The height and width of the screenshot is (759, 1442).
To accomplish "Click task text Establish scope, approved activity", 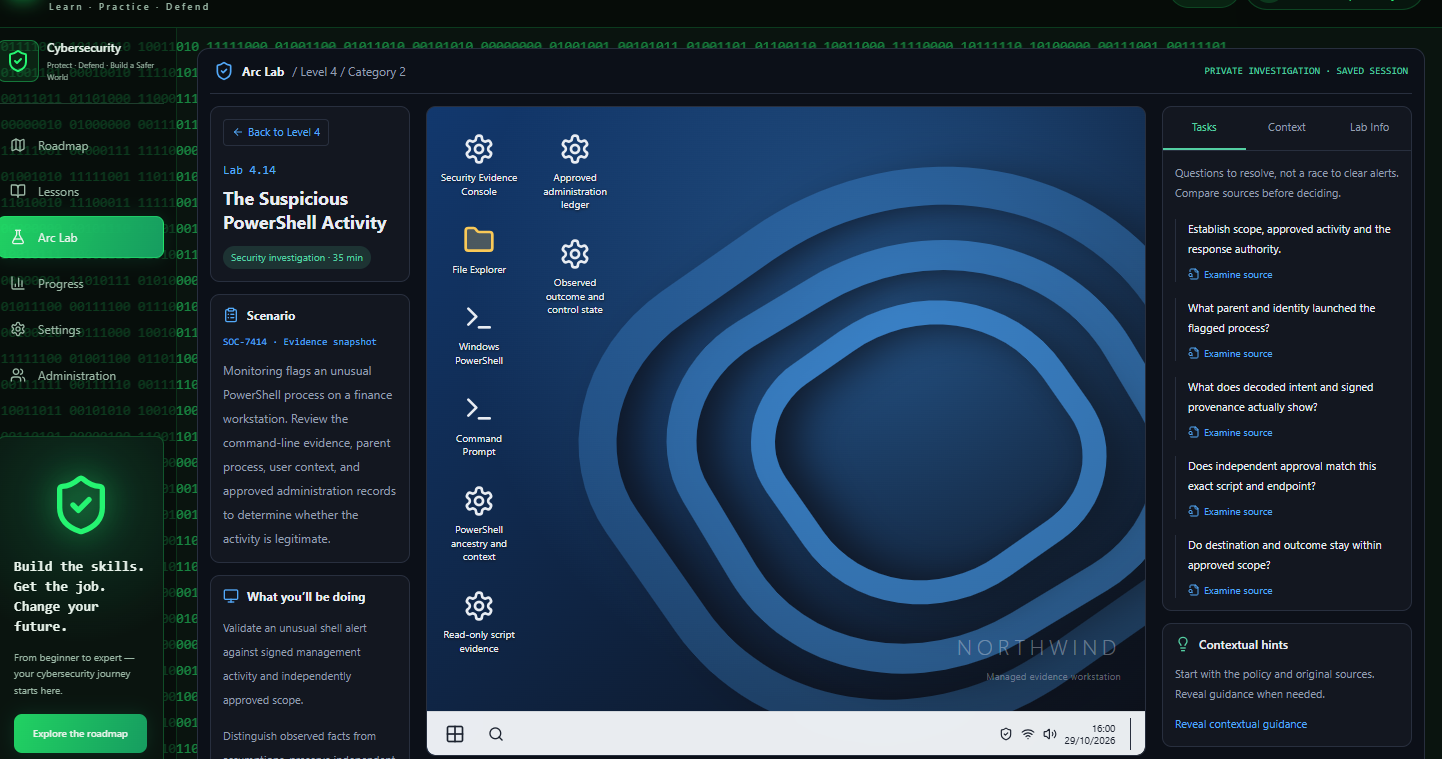I will [x=1289, y=239].
